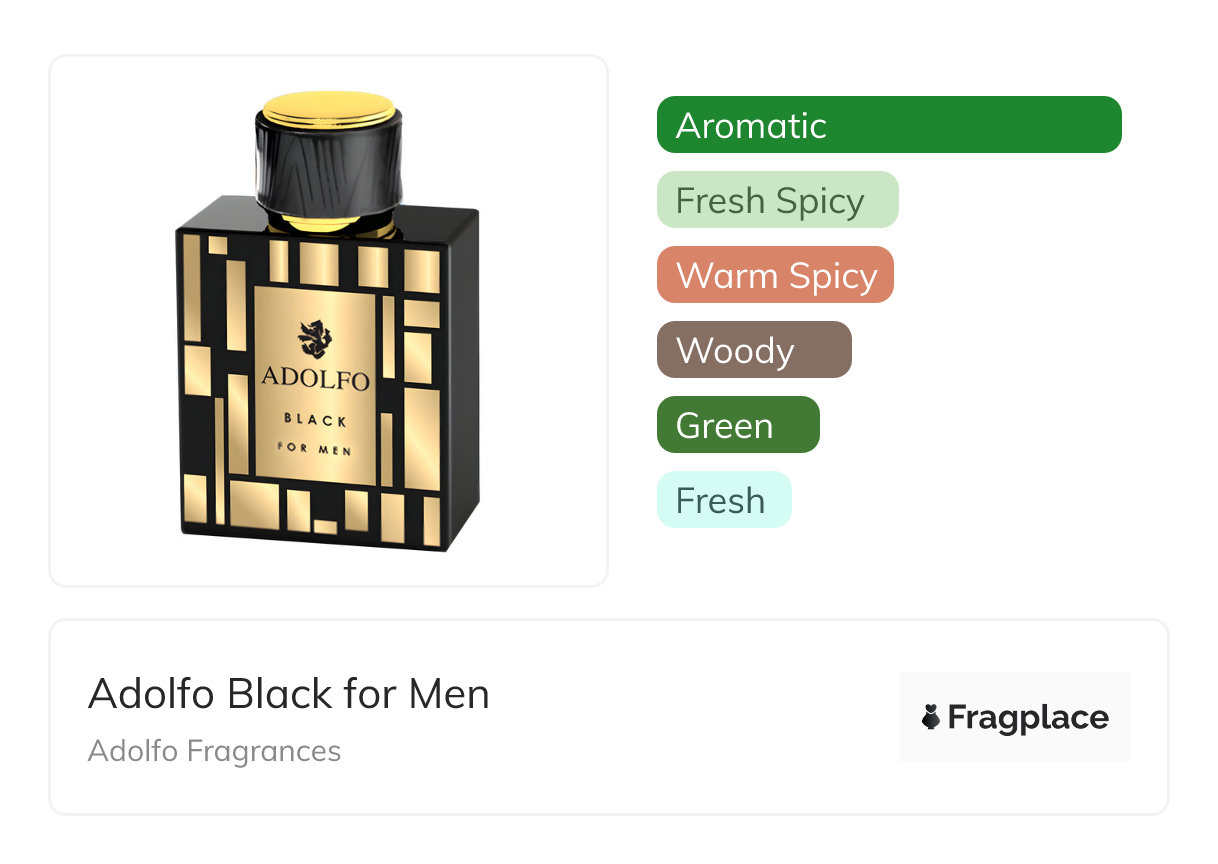1218x864 pixels.
Task: Open the Adolfo Black bottle product image
Action: tap(328, 321)
